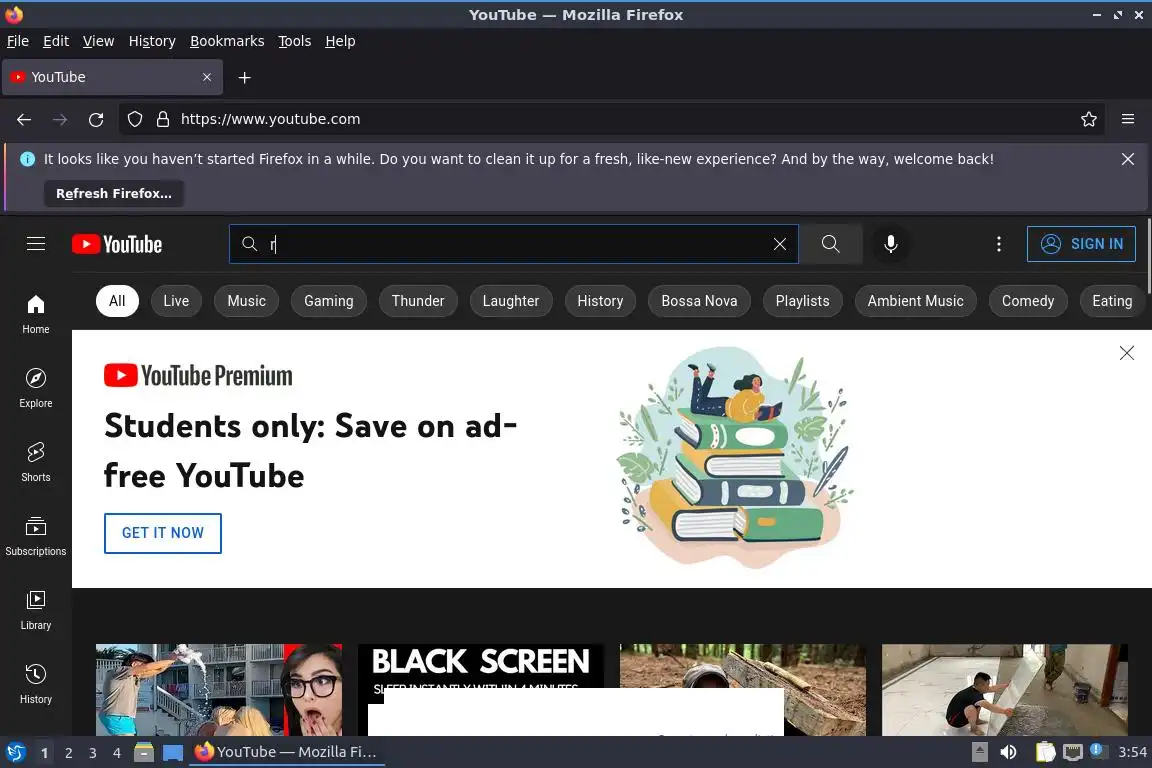
Task: Open a new browser tab
Action: coord(245,77)
